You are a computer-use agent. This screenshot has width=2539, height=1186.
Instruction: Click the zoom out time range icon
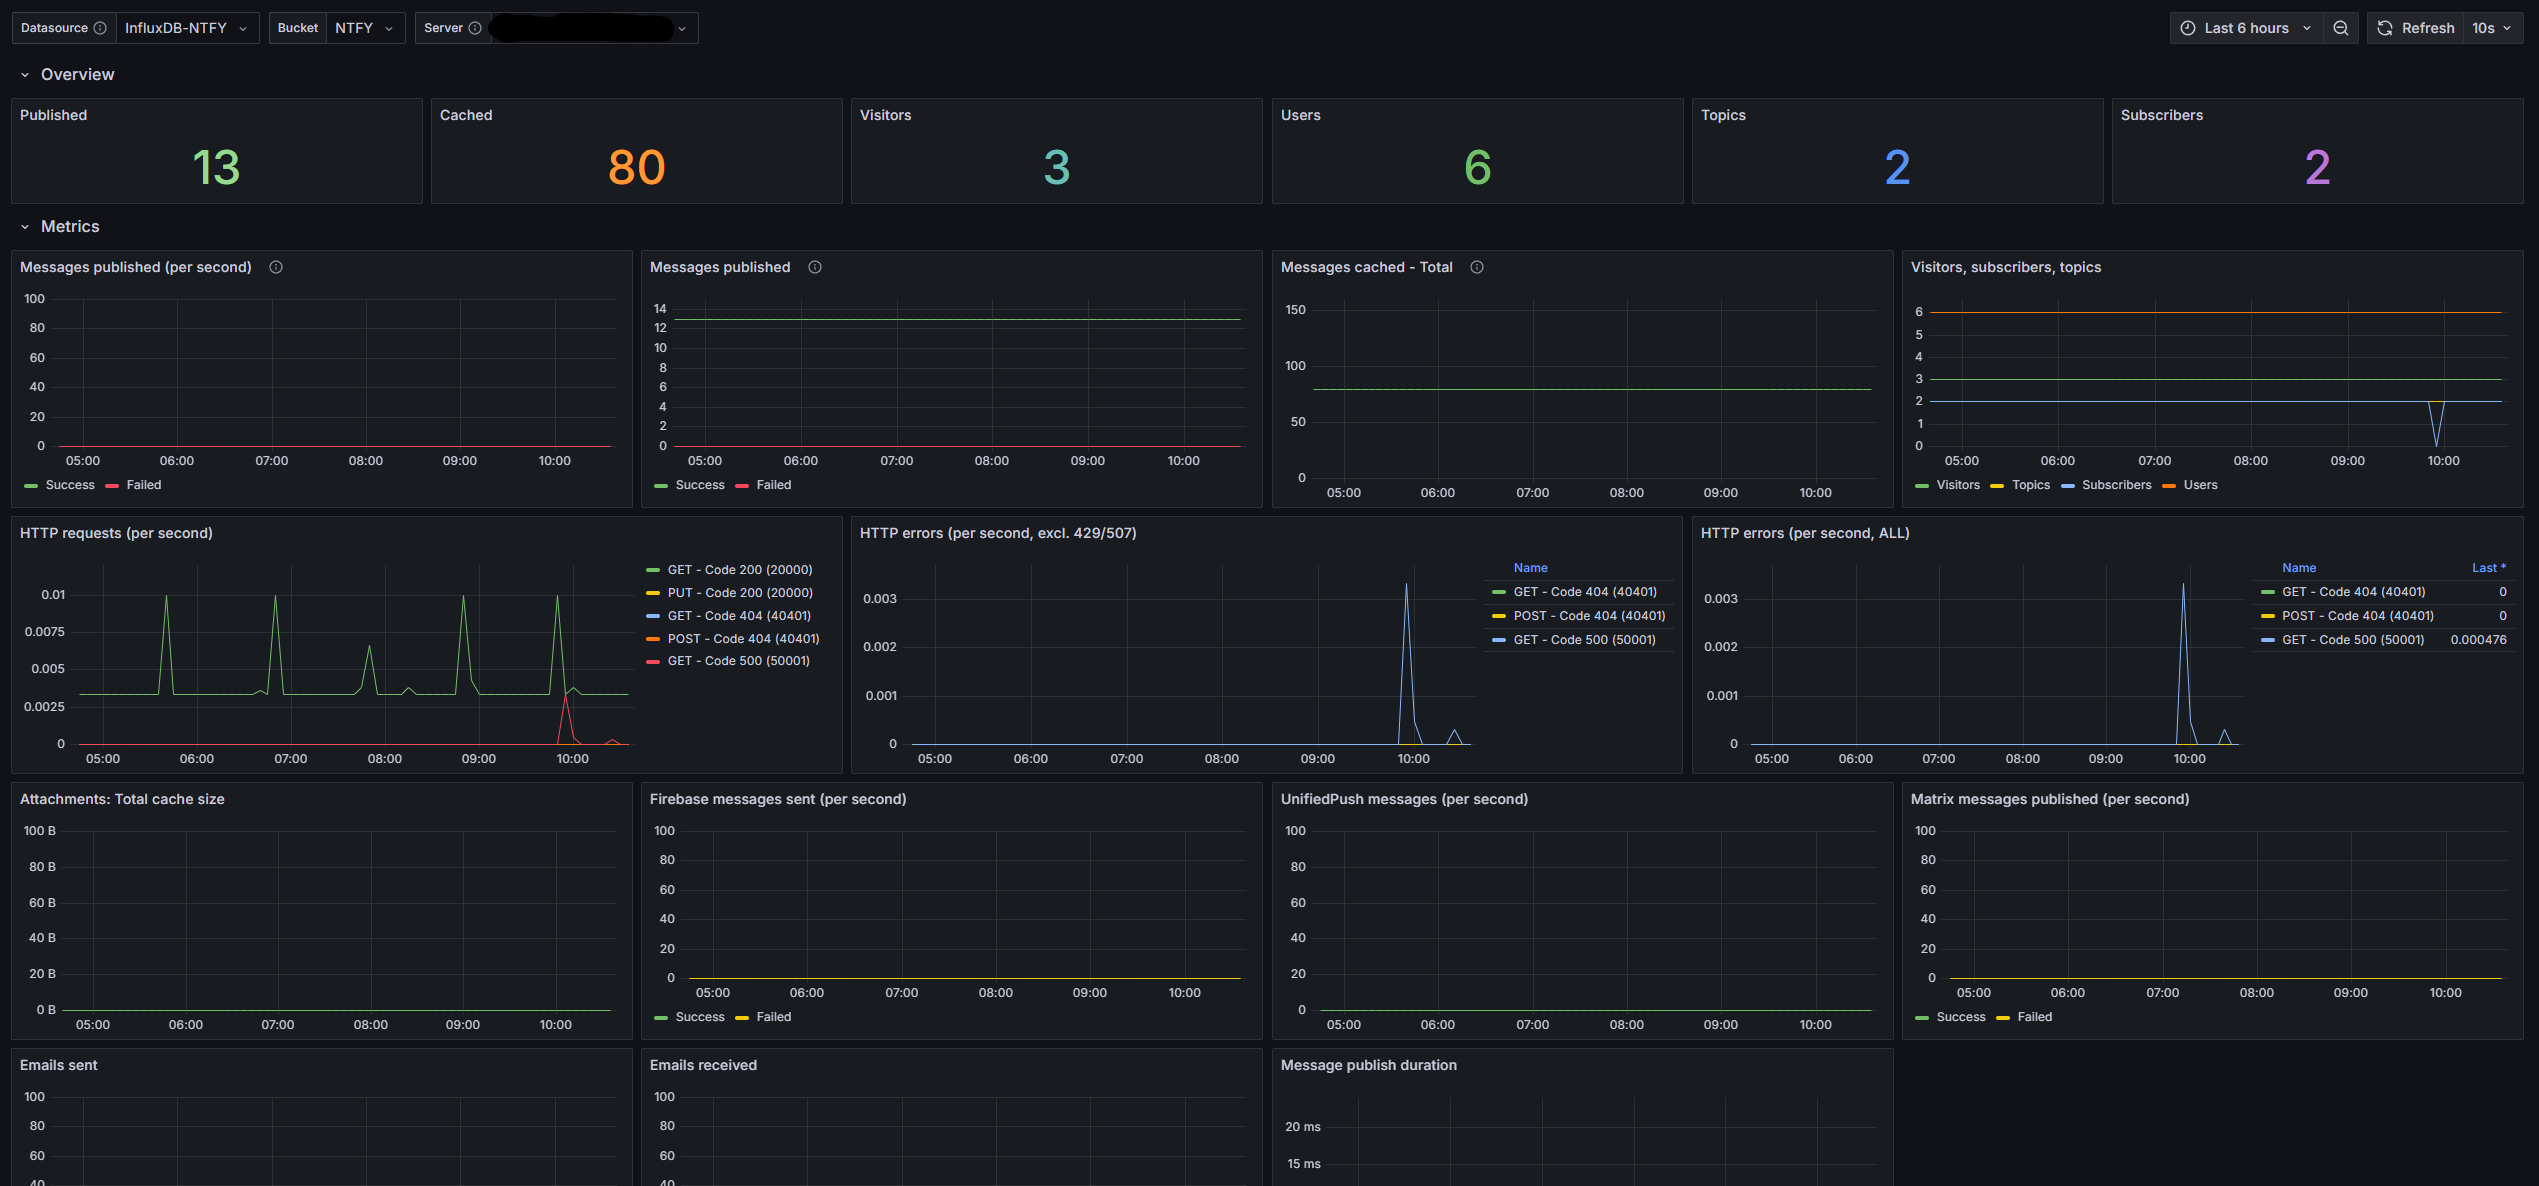tap(2341, 28)
